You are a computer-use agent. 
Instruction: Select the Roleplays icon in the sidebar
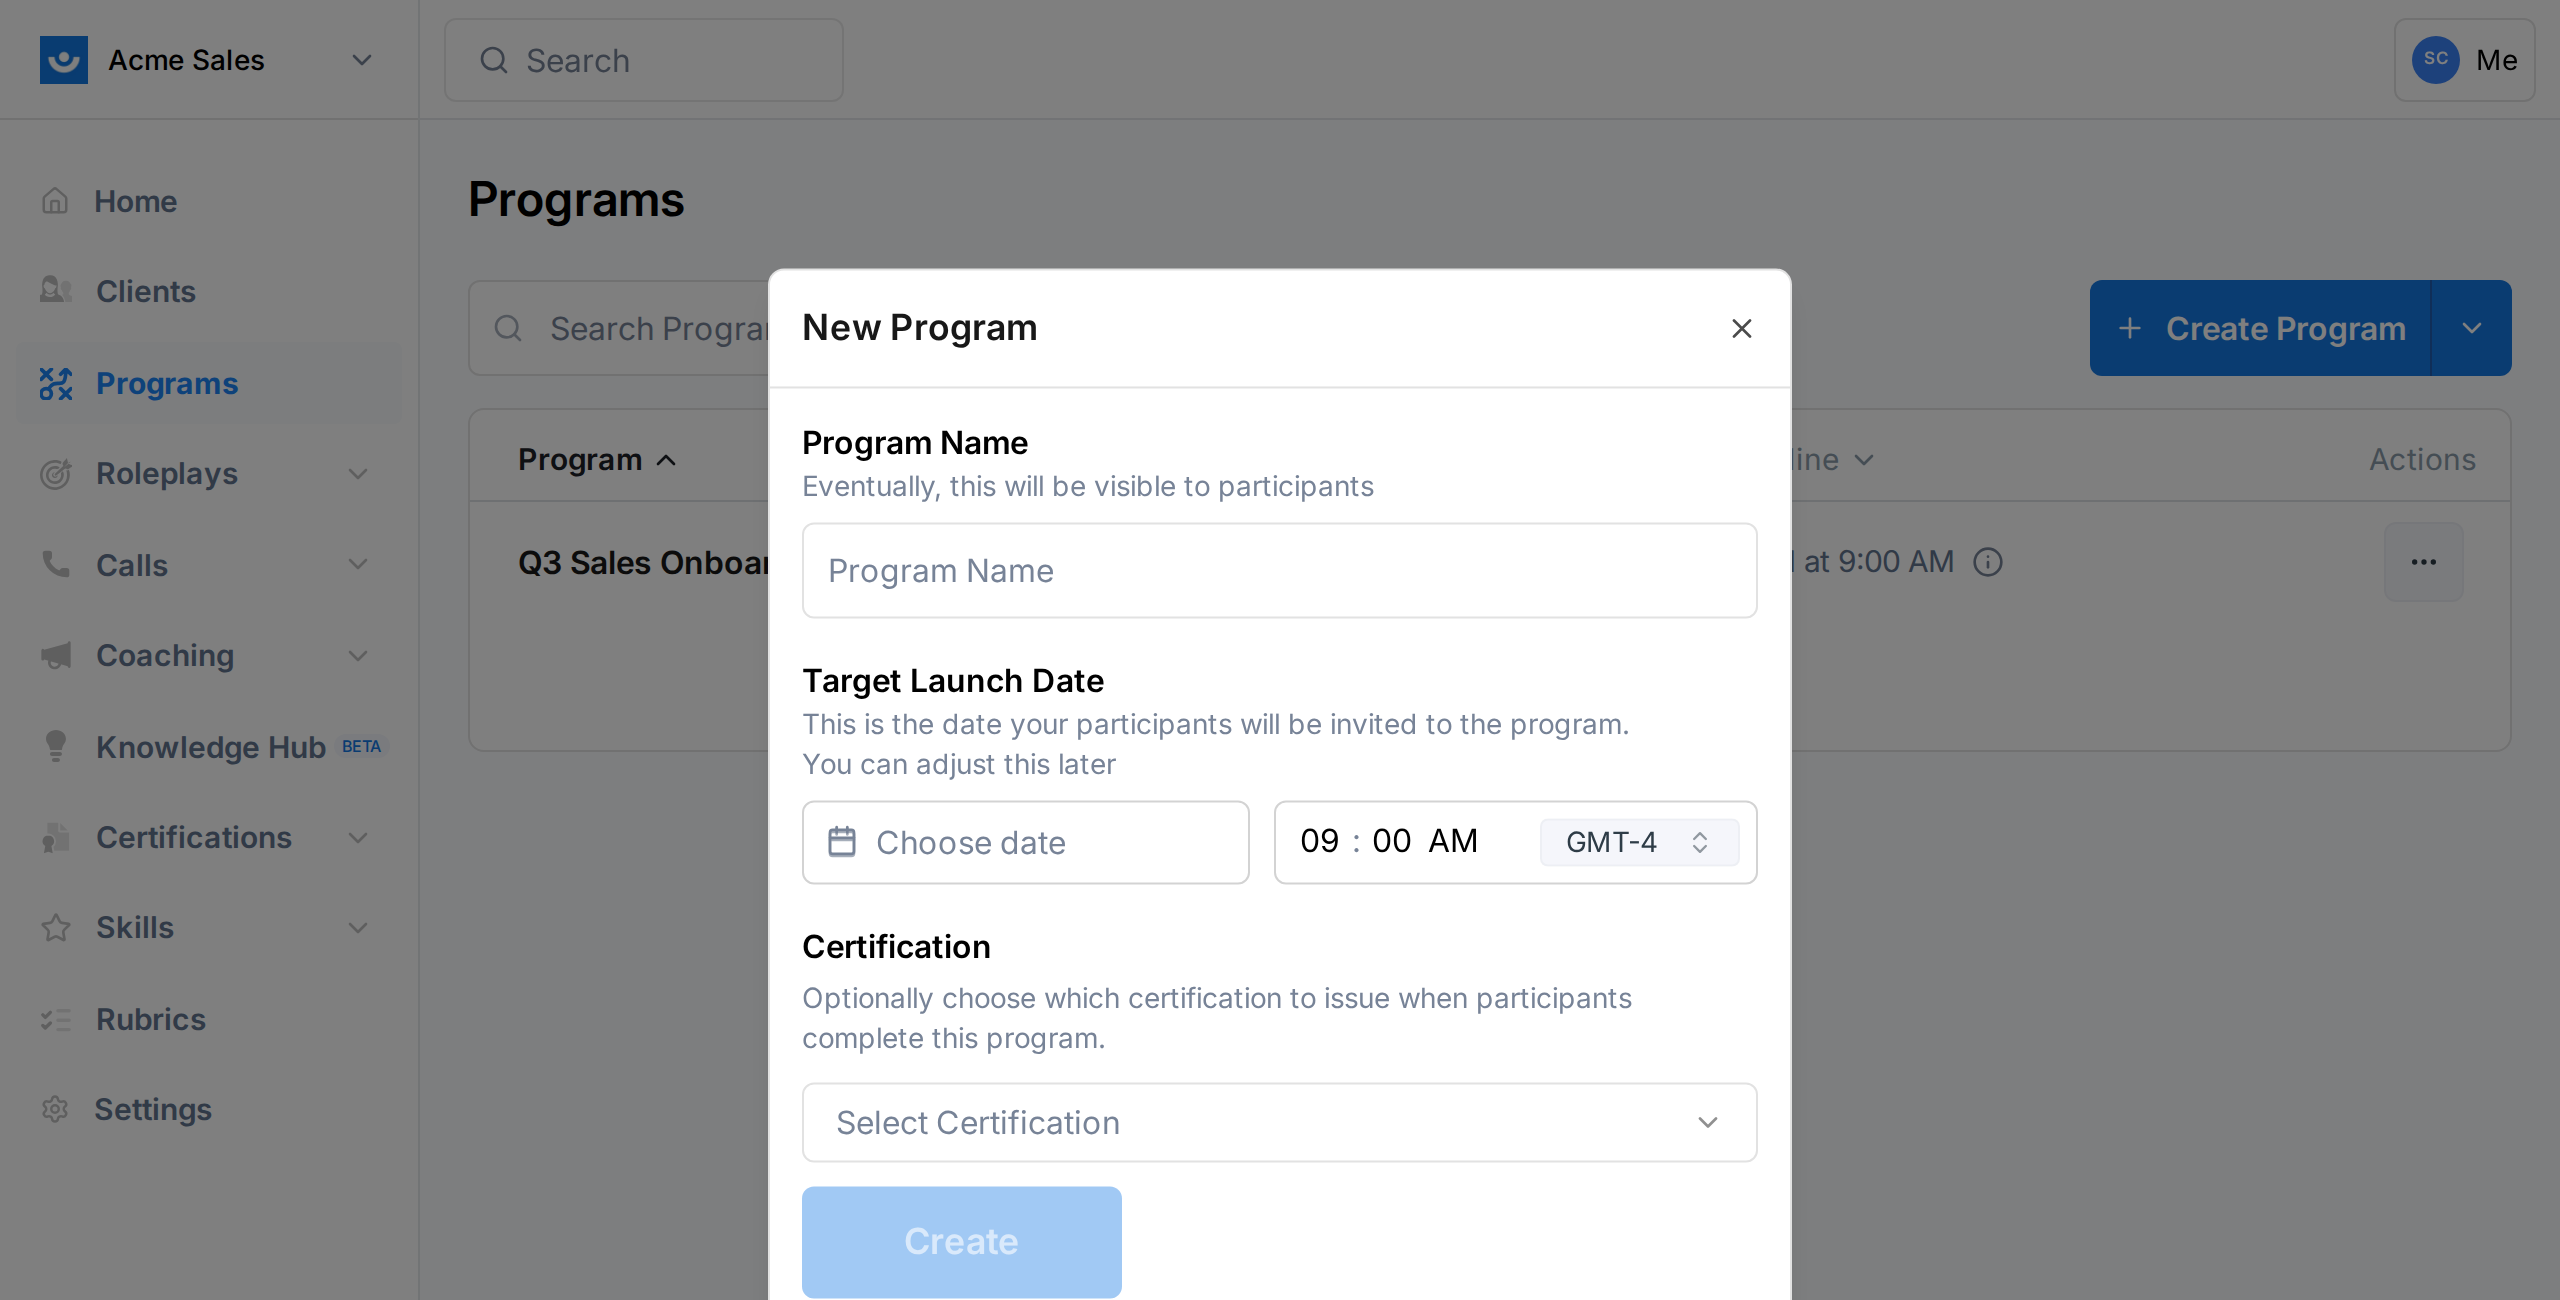[55, 473]
